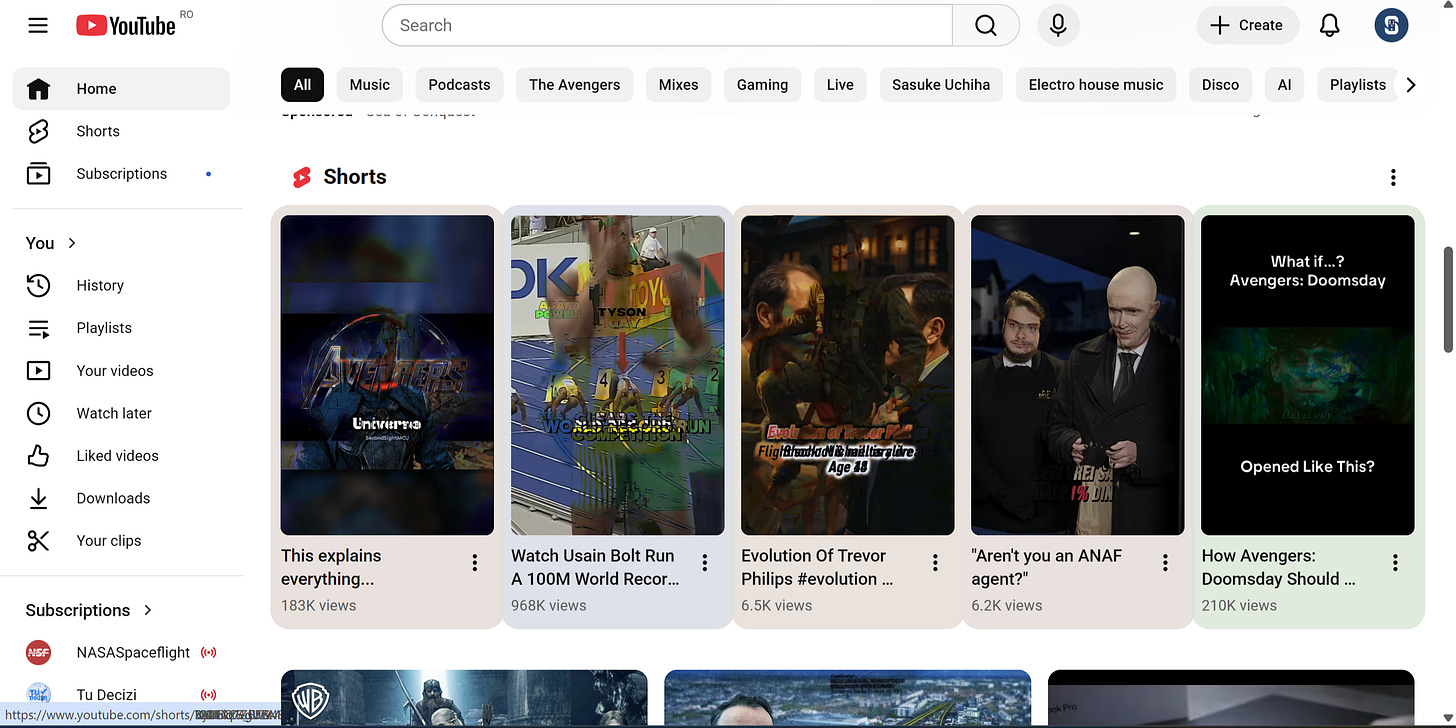1456x728 pixels.
Task: Open "Aren't you an ANAF agent?" title
Action: pos(1046,567)
